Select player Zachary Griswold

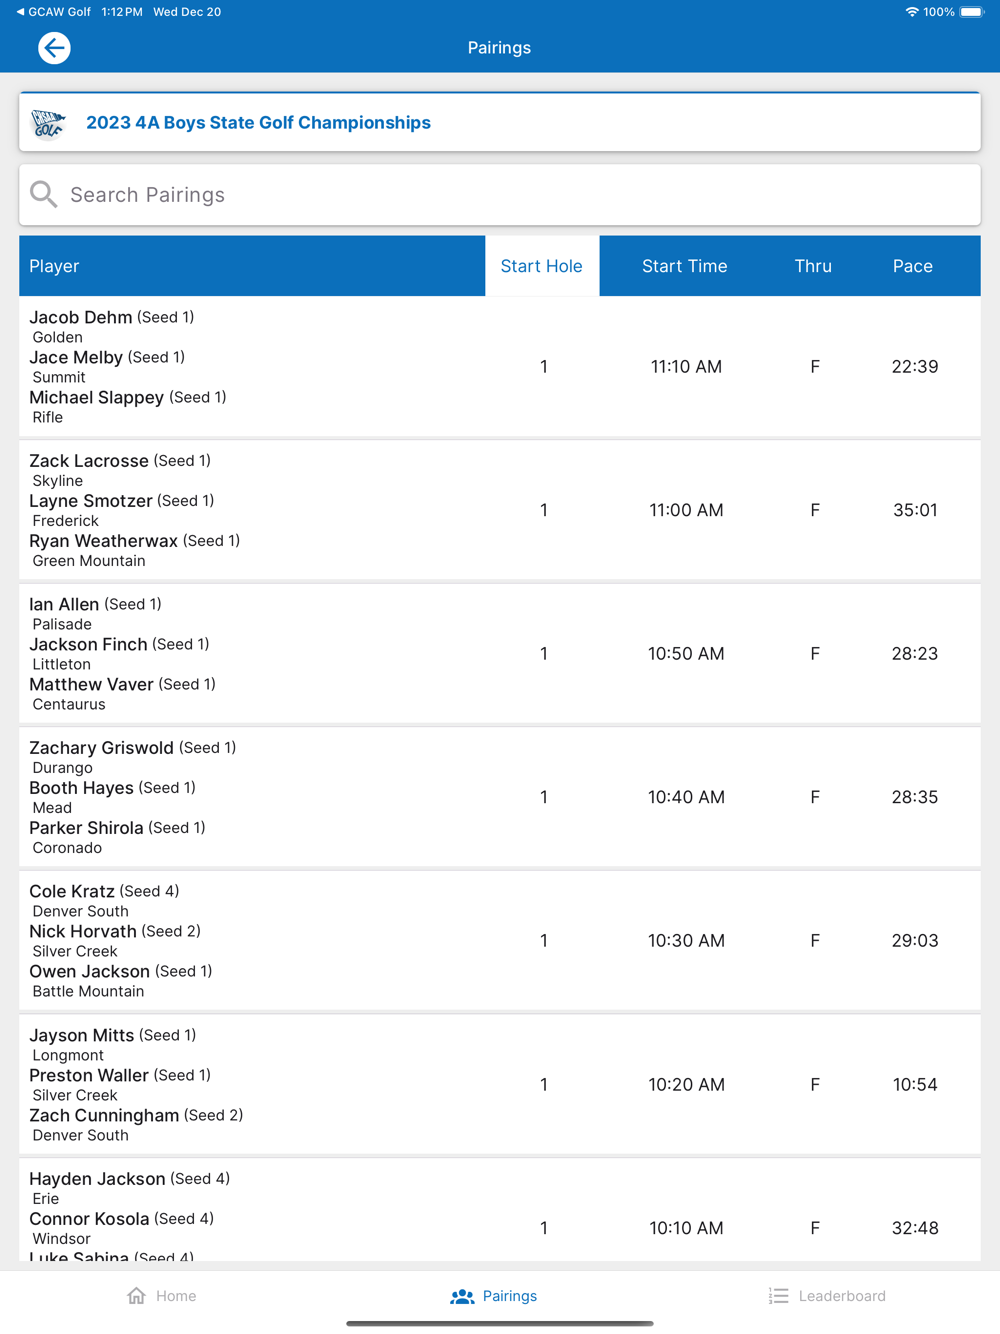(x=102, y=748)
